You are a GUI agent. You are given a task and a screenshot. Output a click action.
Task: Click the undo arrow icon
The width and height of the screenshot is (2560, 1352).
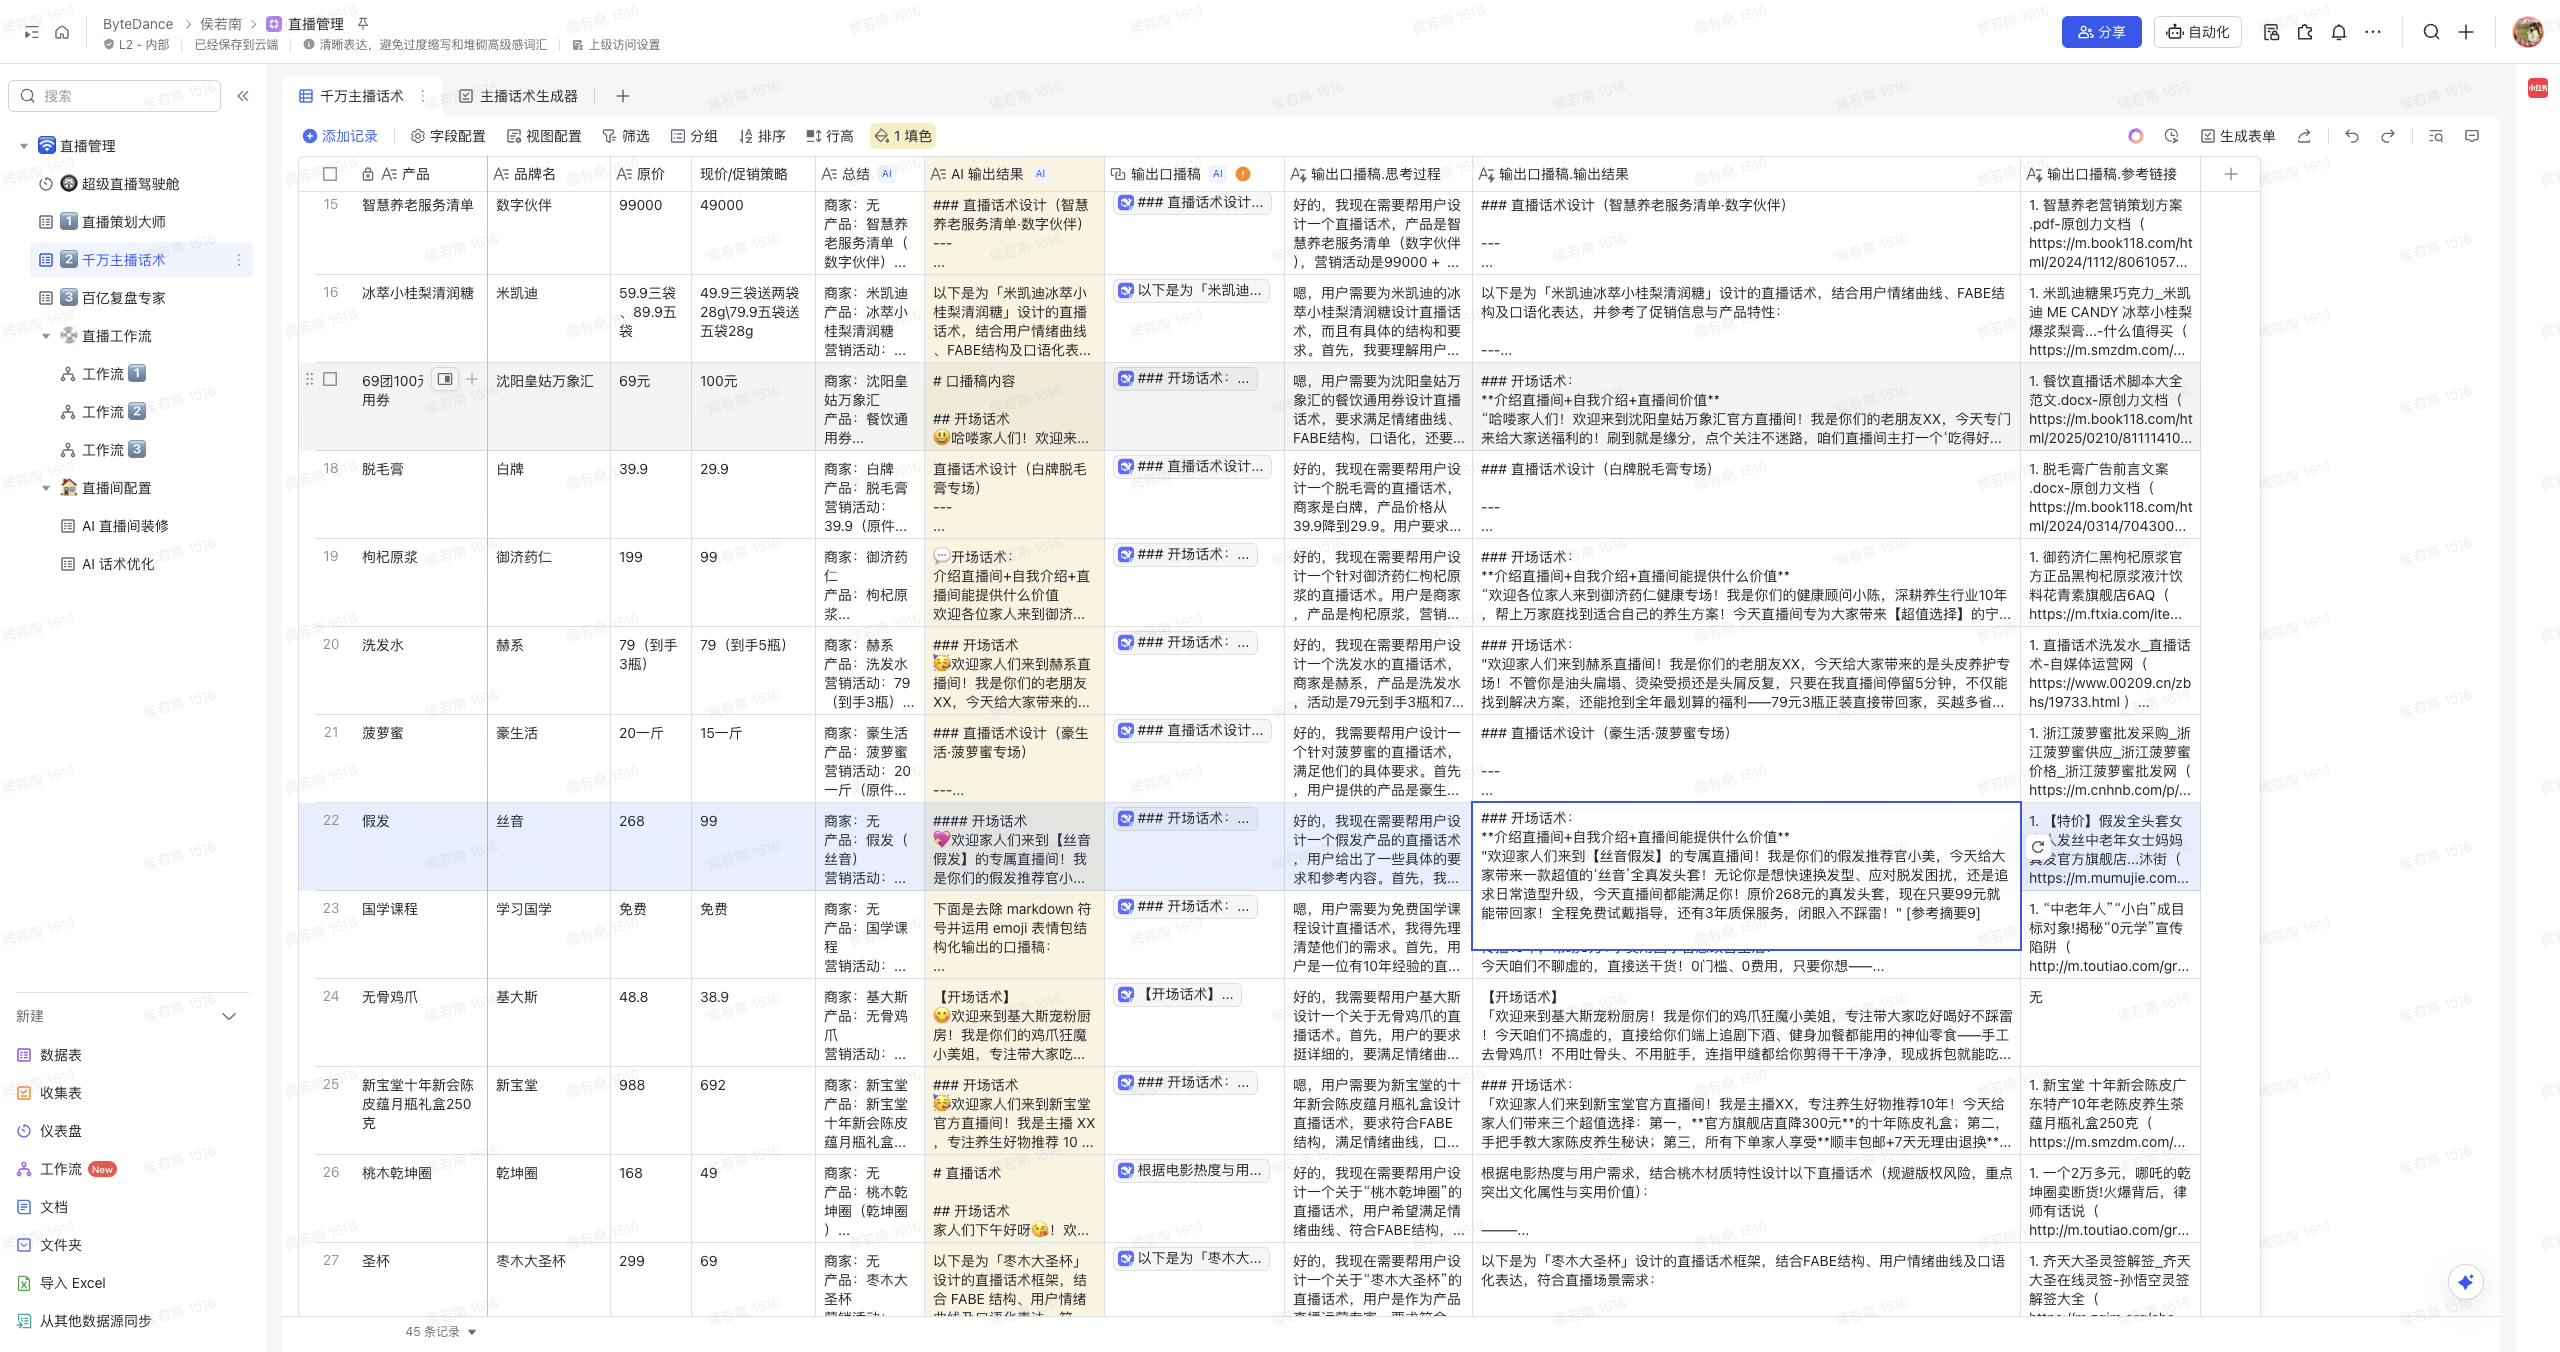(2351, 136)
